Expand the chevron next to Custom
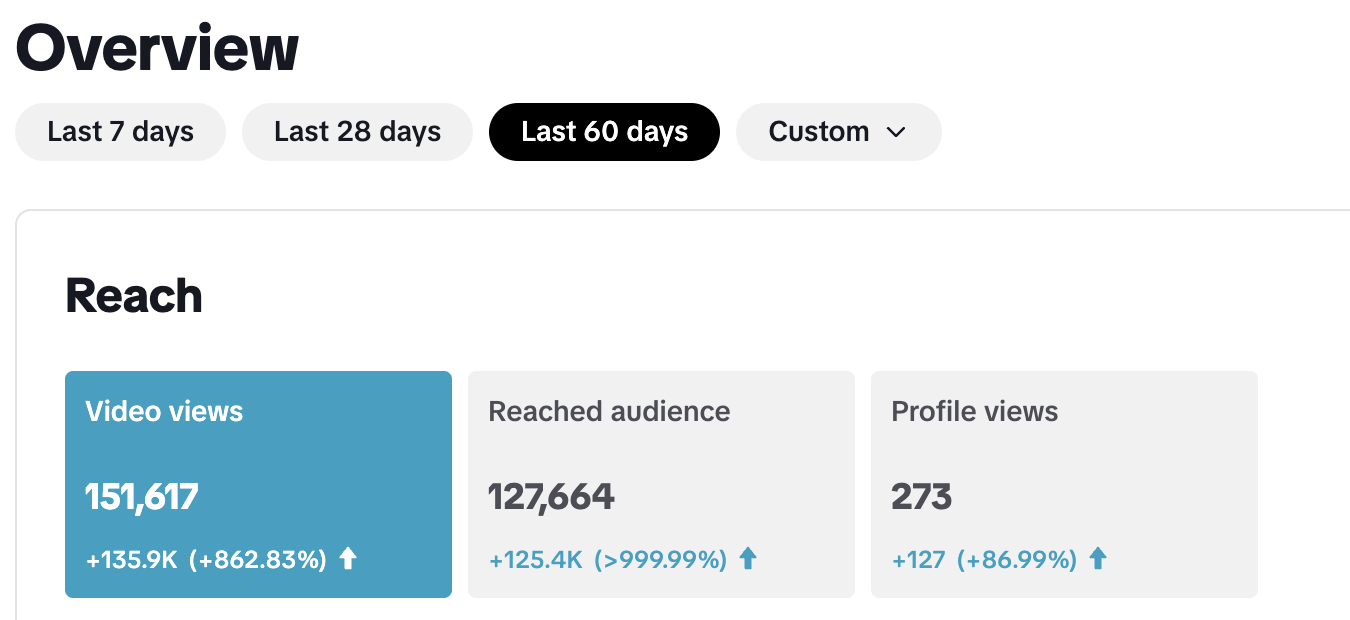This screenshot has width=1350, height=620. coord(896,132)
